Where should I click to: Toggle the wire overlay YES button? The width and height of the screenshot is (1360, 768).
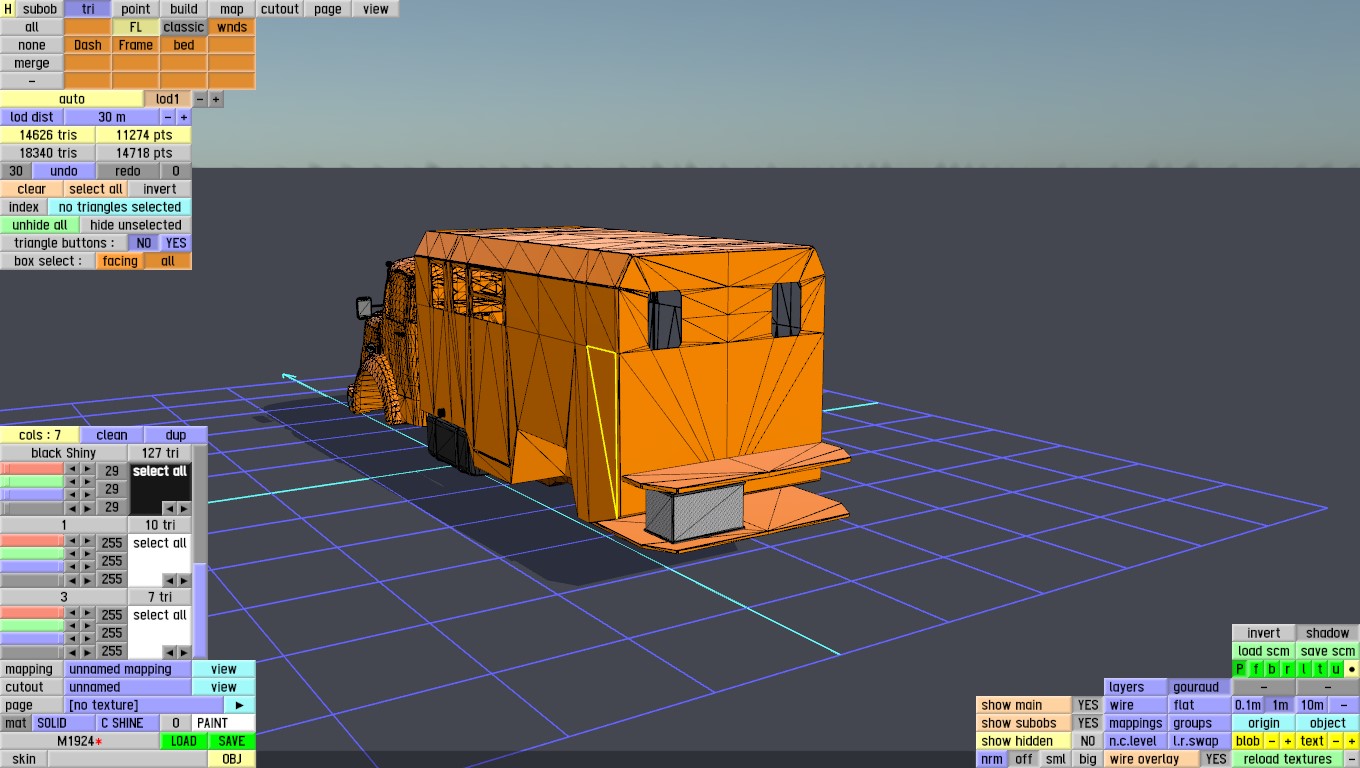(x=1216, y=759)
